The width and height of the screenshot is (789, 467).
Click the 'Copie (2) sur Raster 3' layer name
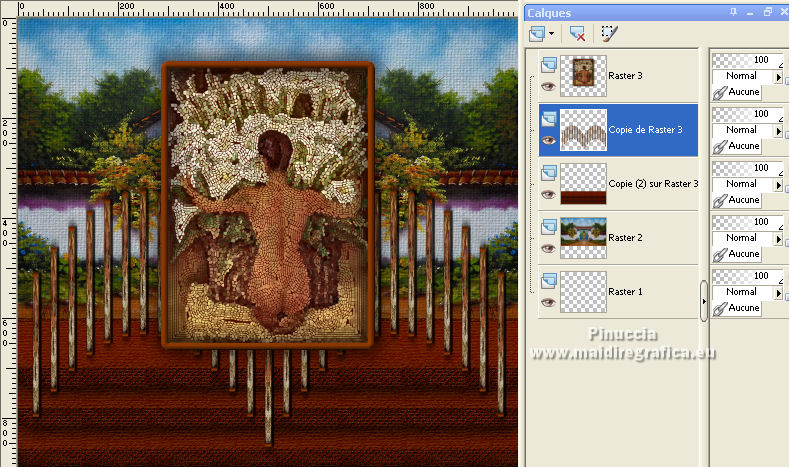tap(653, 184)
